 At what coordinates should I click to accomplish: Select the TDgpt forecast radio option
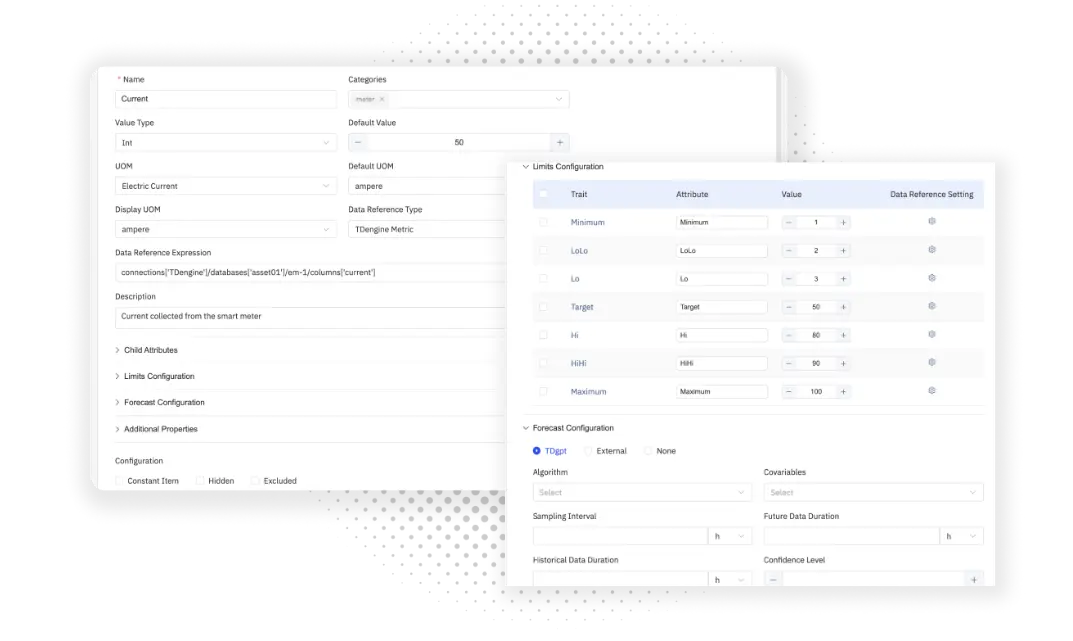(x=536, y=451)
